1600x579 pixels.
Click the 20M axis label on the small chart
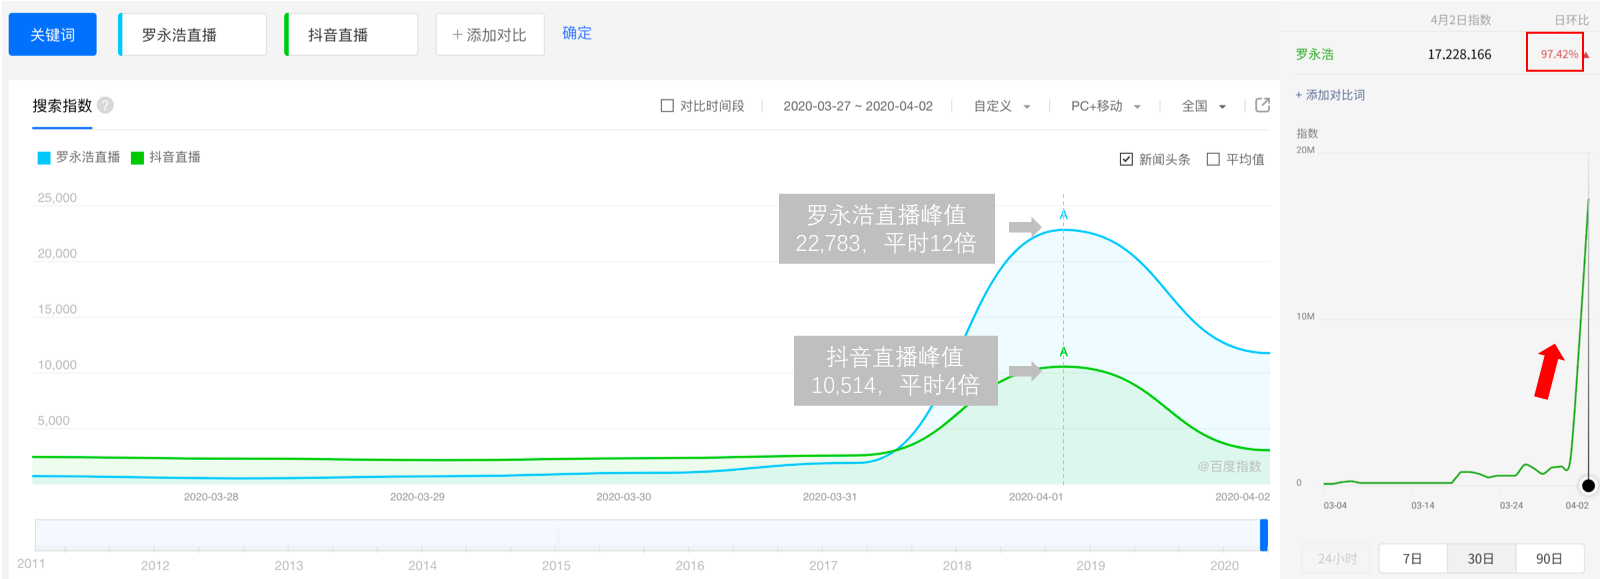point(1305,150)
